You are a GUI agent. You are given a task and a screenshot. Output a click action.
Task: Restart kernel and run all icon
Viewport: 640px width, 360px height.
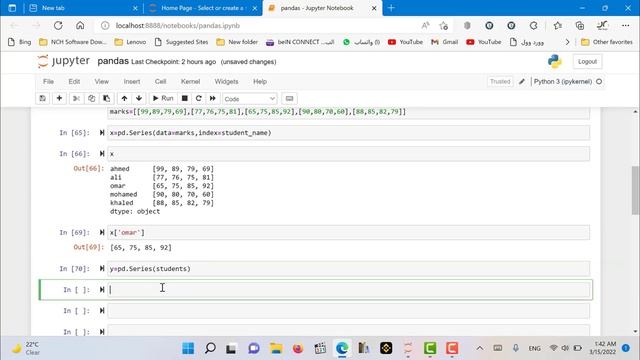coord(213,98)
